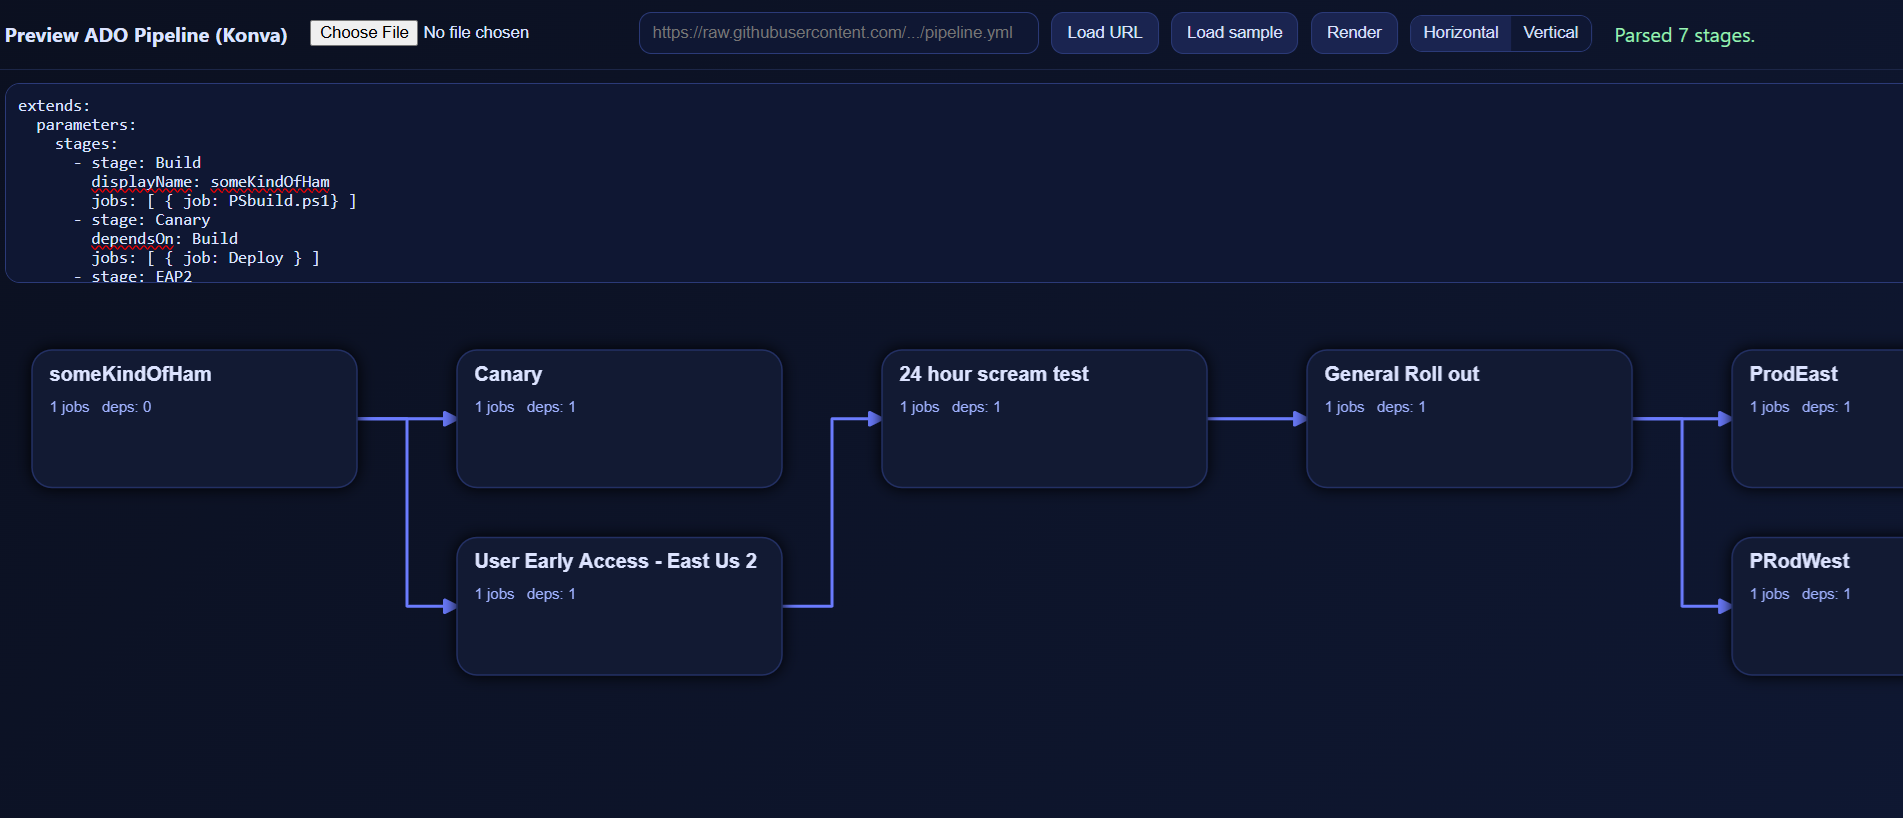
Task: Select the ProdEast stage node
Action: [1817, 418]
